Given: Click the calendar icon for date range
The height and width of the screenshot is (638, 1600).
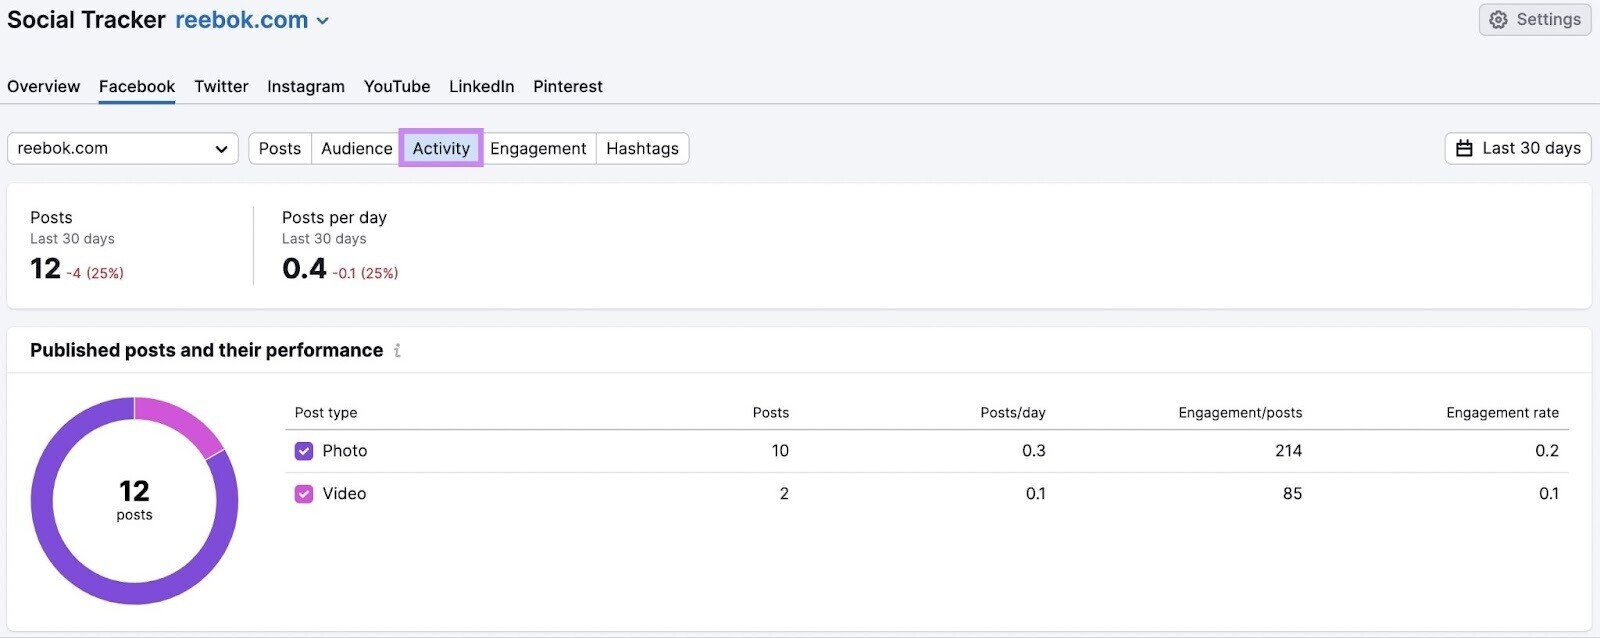Looking at the screenshot, I should [x=1464, y=148].
